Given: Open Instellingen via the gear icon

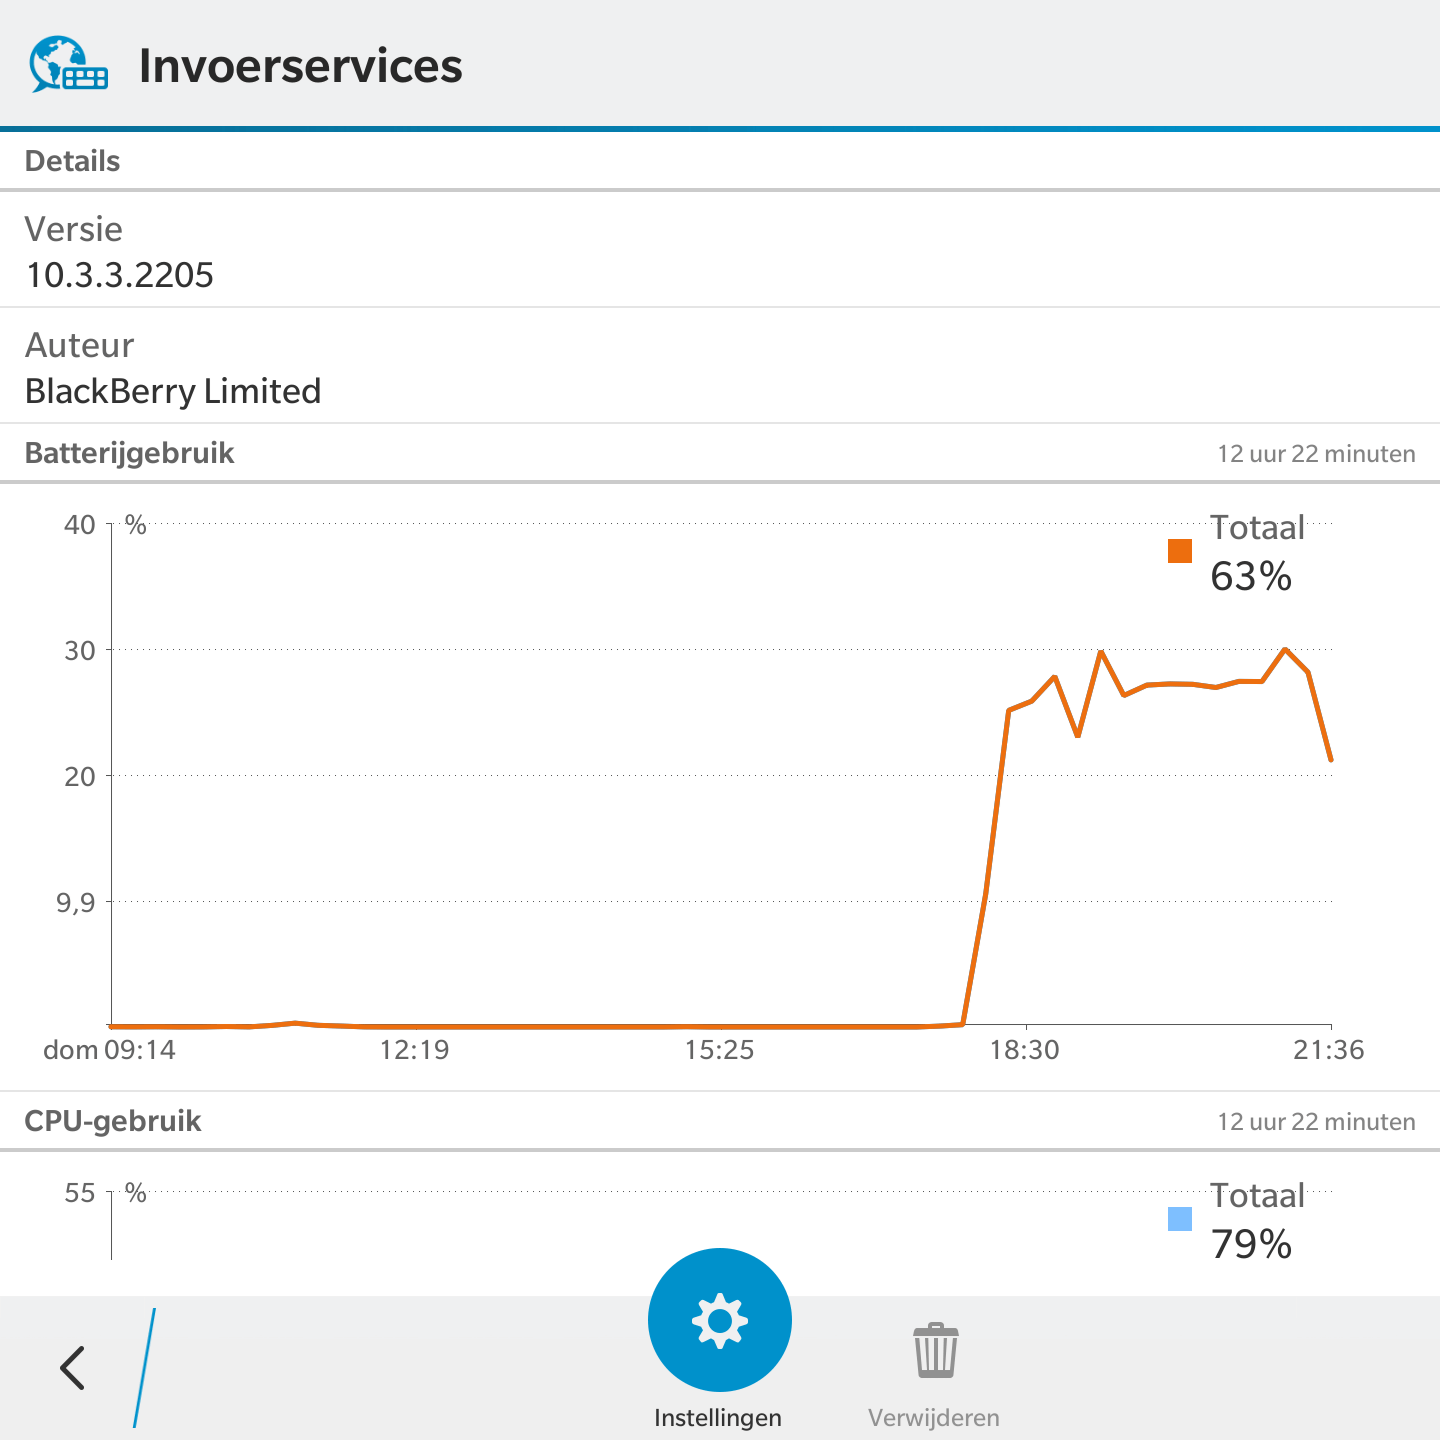Looking at the screenshot, I should (719, 1320).
